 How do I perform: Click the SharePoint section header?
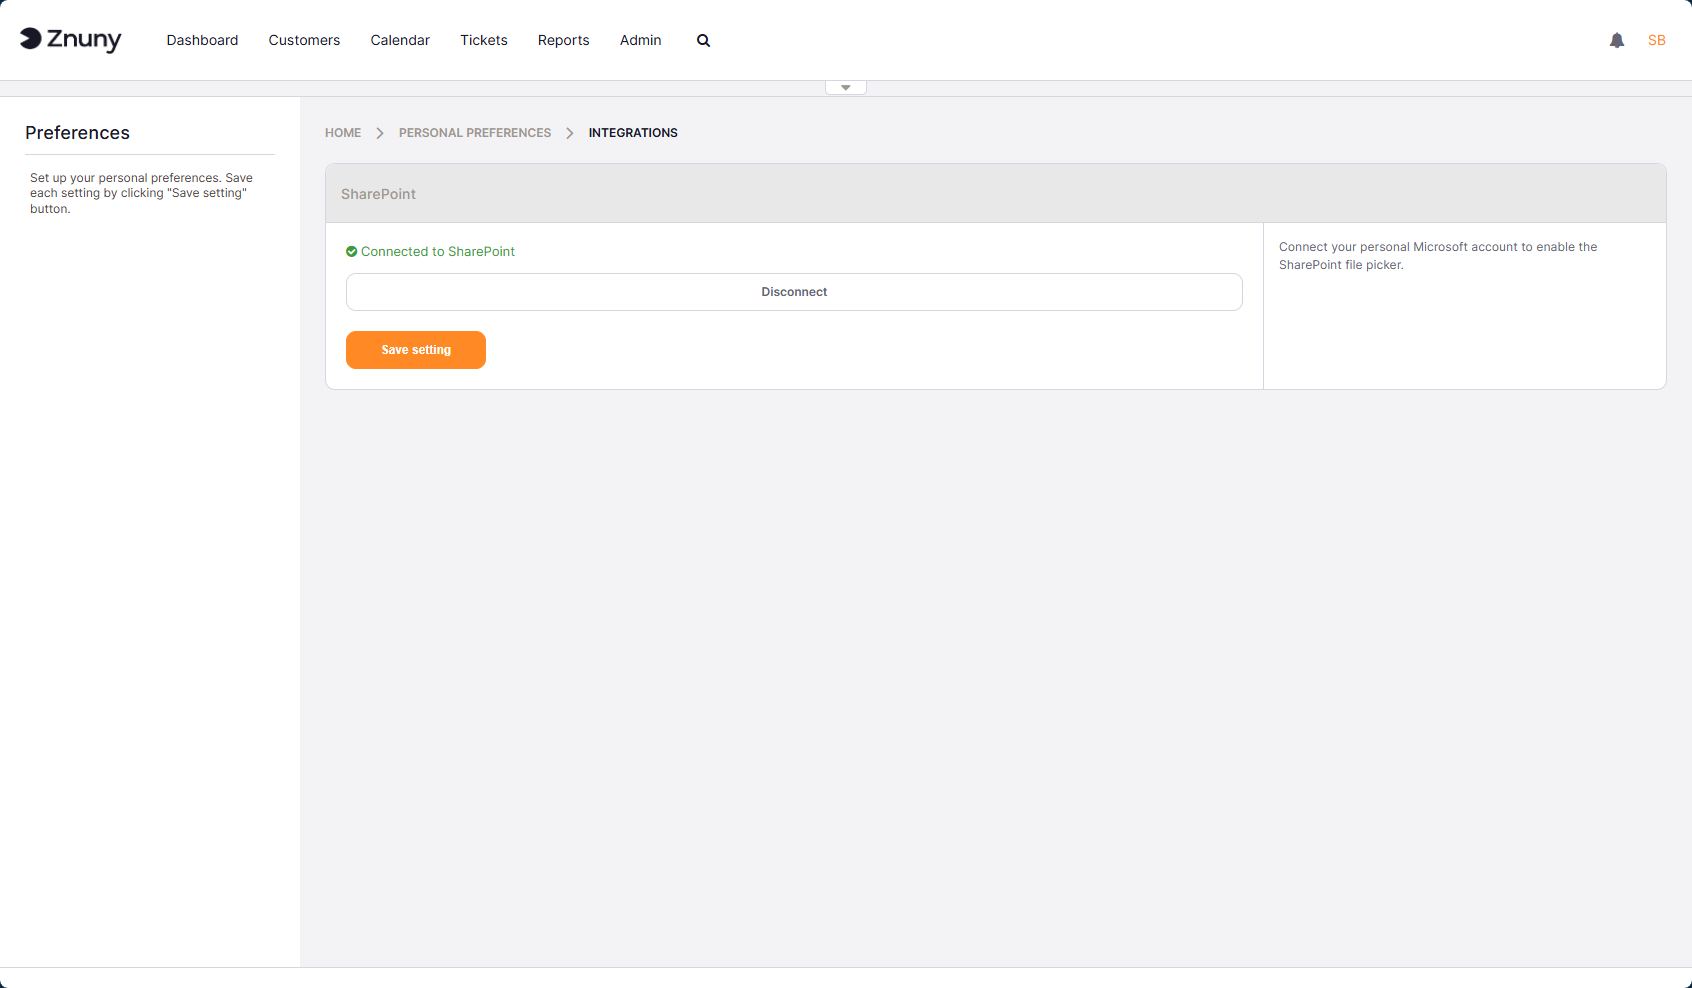coord(996,194)
